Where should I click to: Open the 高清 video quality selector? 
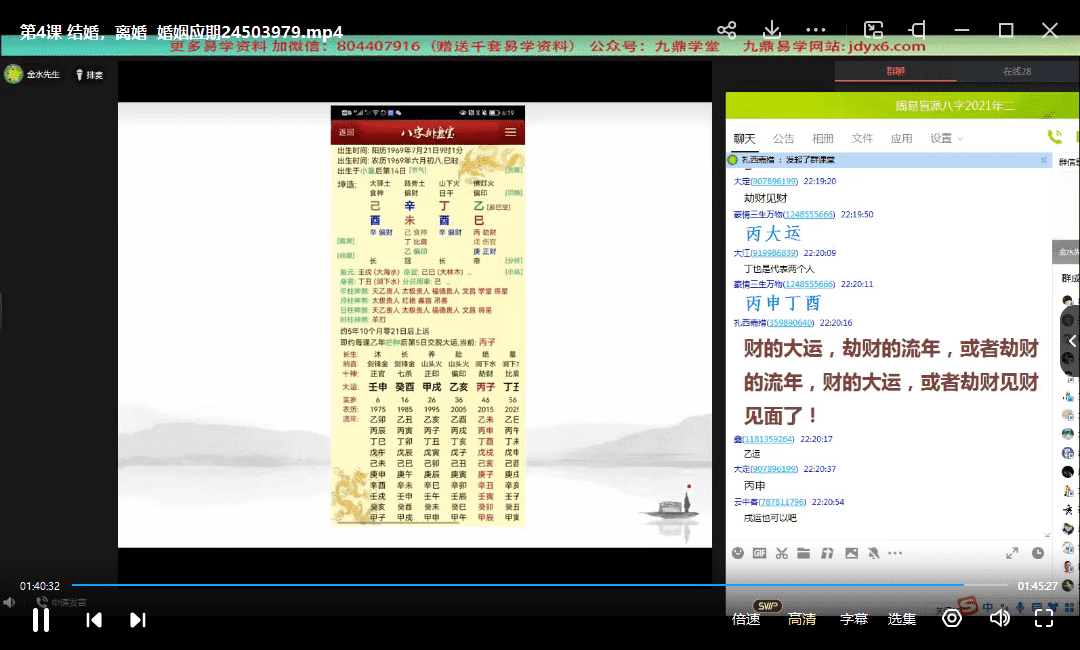(801, 619)
